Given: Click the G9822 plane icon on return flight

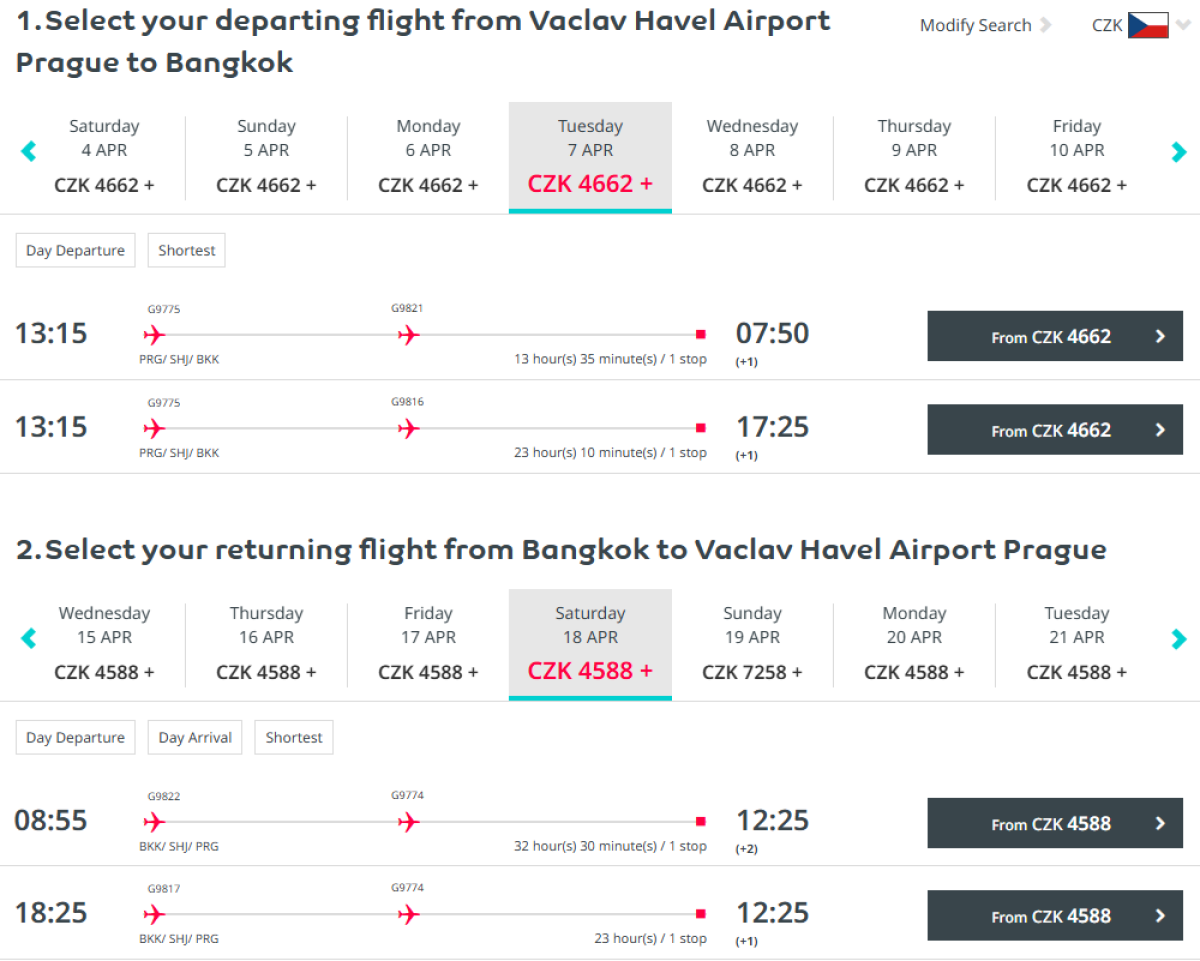Looking at the screenshot, I should pos(154,823).
